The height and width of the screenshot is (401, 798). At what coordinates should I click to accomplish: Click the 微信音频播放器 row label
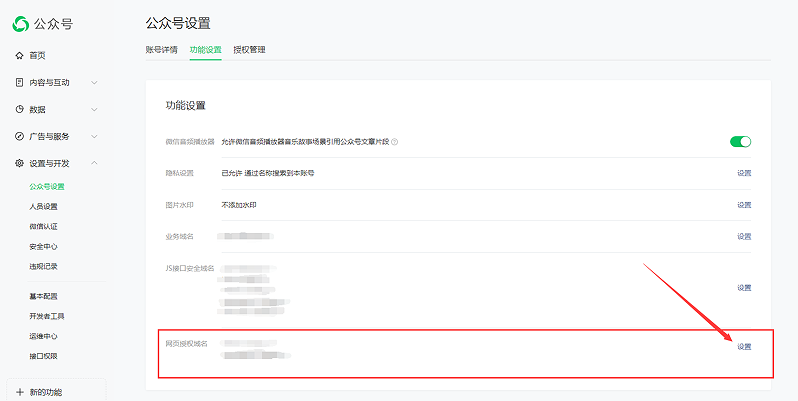click(x=190, y=142)
